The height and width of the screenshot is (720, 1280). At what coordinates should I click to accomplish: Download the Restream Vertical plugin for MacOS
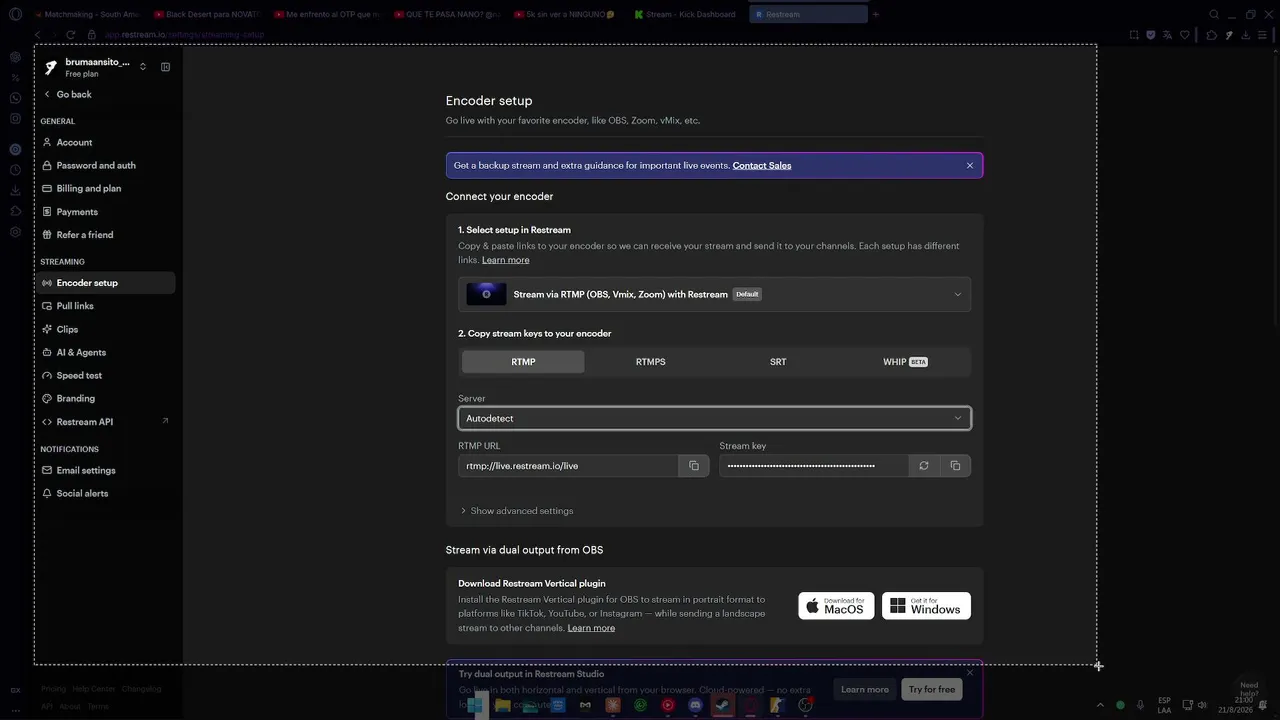pyautogui.click(x=836, y=606)
